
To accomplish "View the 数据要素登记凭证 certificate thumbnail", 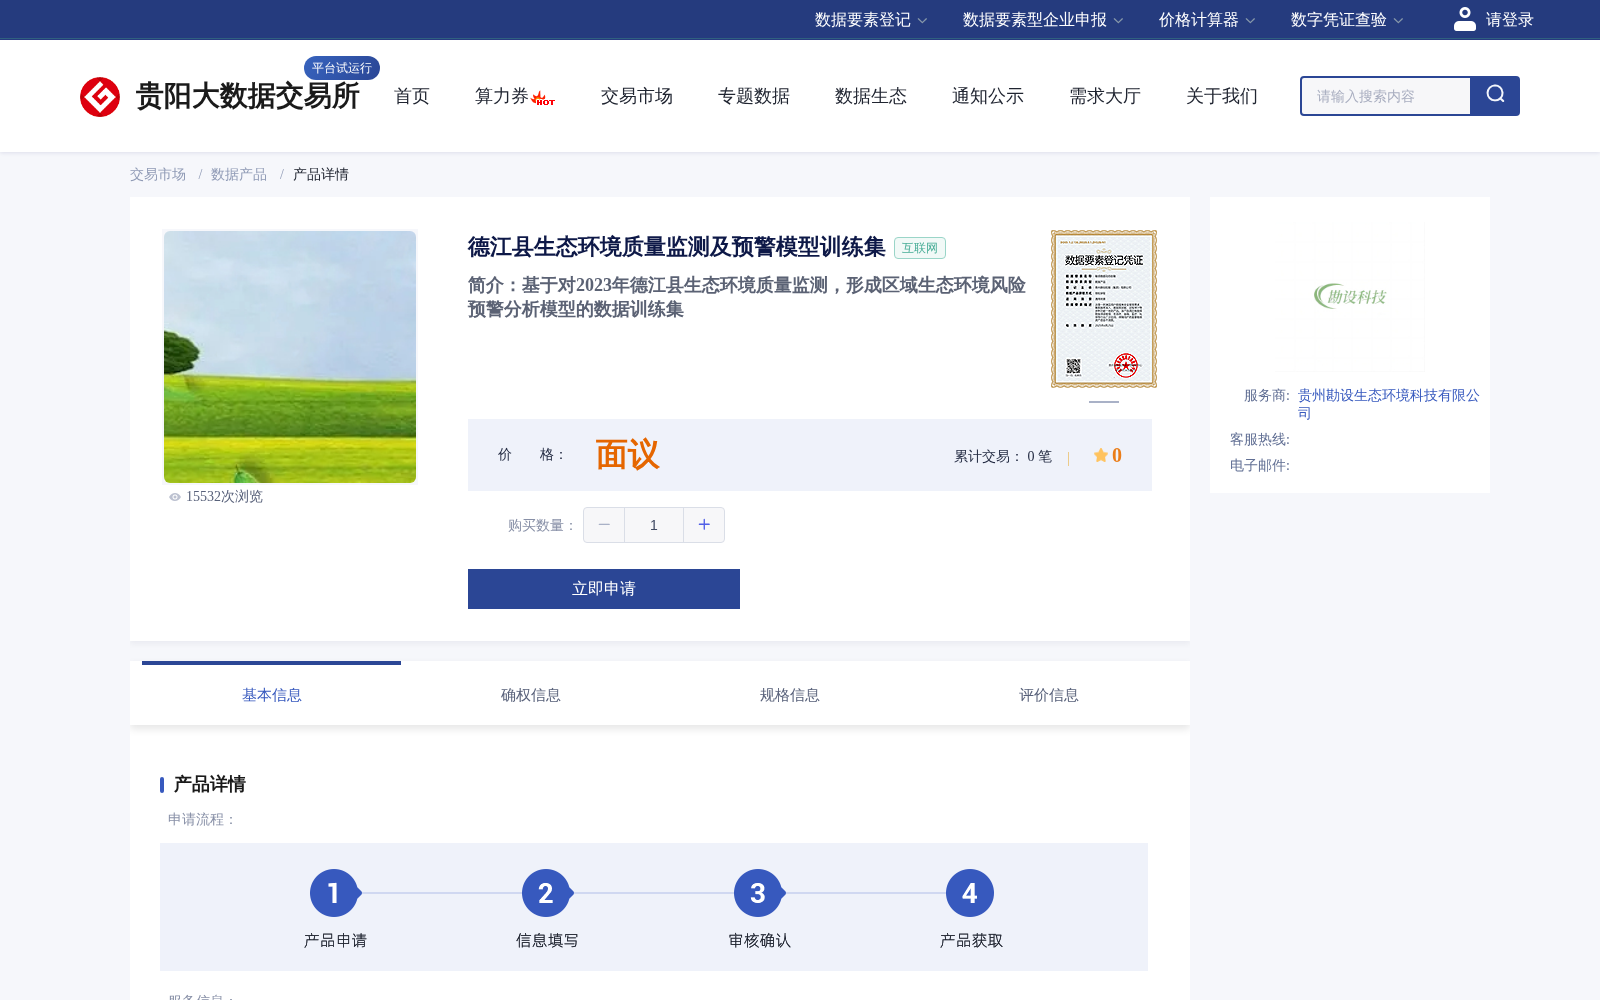I will 1104,309.
